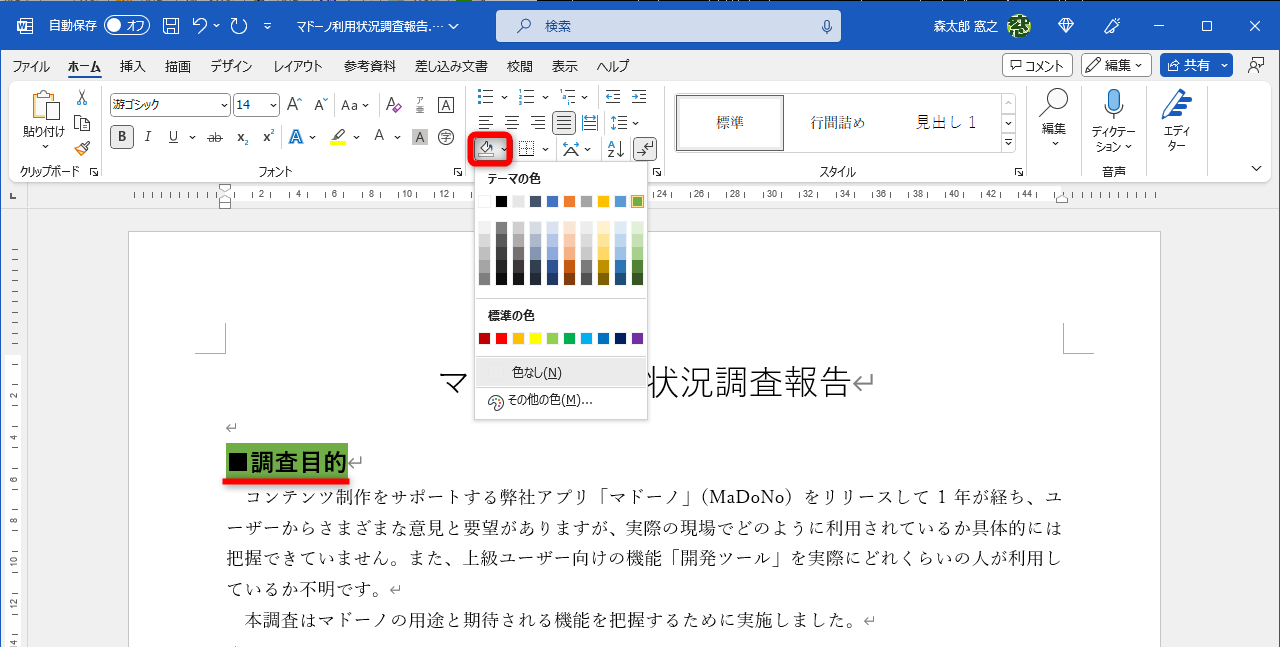Apply strikethrough formatting

tap(215, 137)
